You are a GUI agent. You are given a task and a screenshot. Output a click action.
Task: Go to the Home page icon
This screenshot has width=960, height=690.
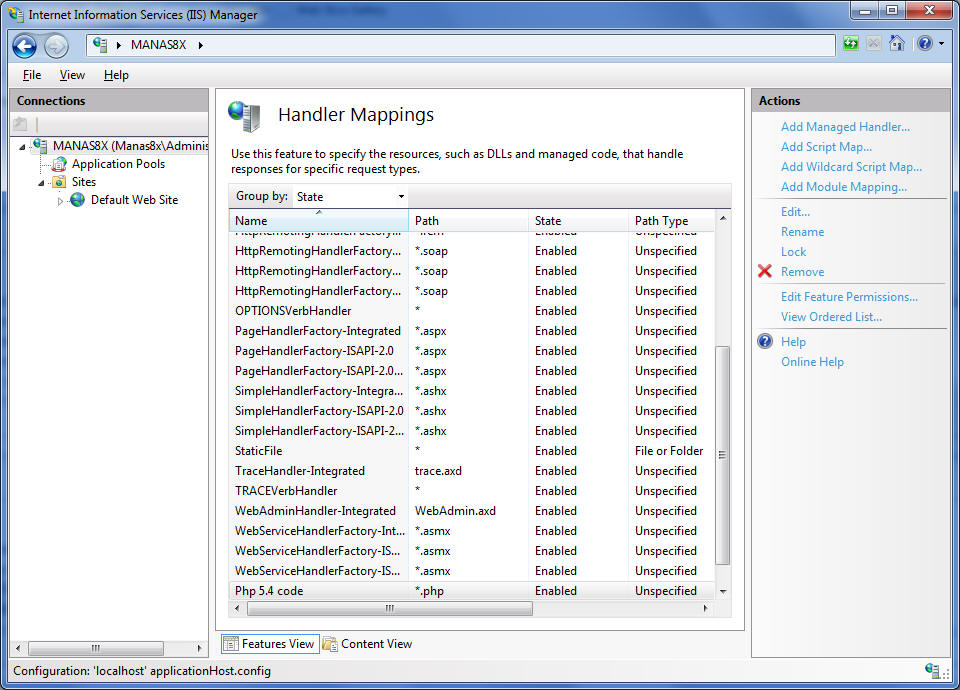point(897,43)
